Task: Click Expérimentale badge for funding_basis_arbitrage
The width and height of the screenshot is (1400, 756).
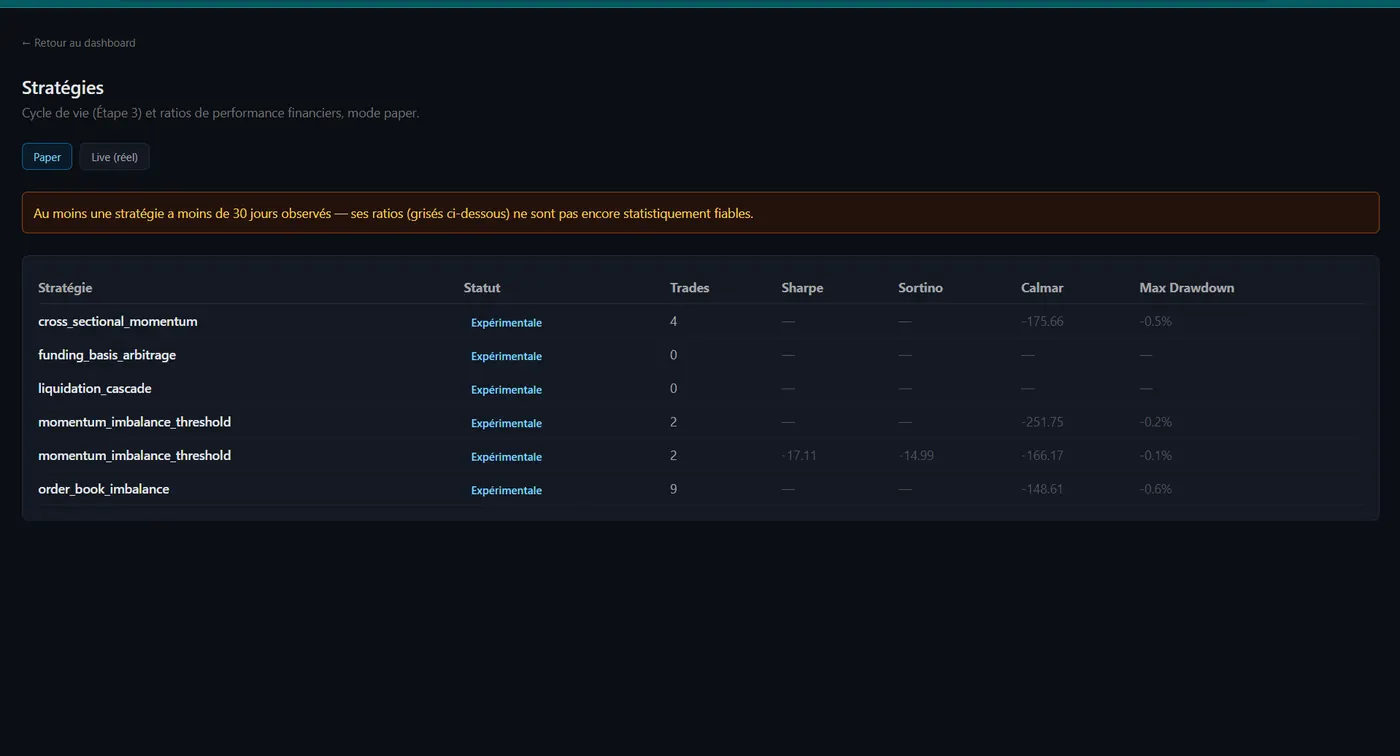Action: pyautogui.click(x=506, y=356)
